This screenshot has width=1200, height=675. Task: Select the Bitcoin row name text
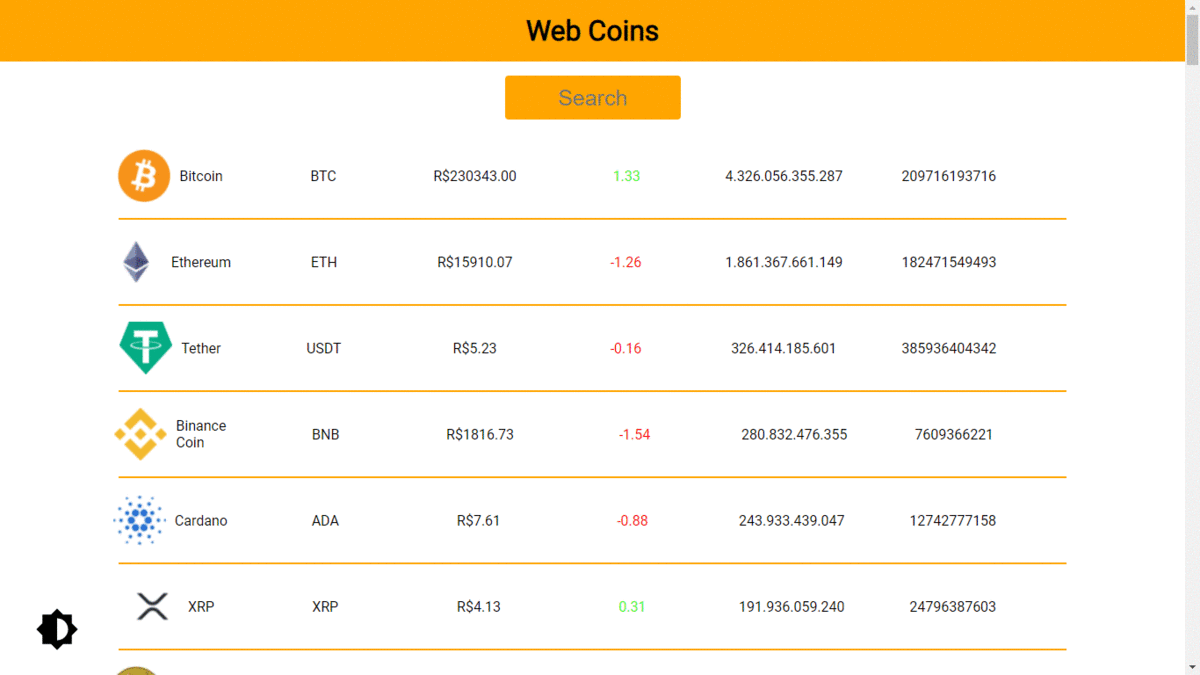[201, 175]
